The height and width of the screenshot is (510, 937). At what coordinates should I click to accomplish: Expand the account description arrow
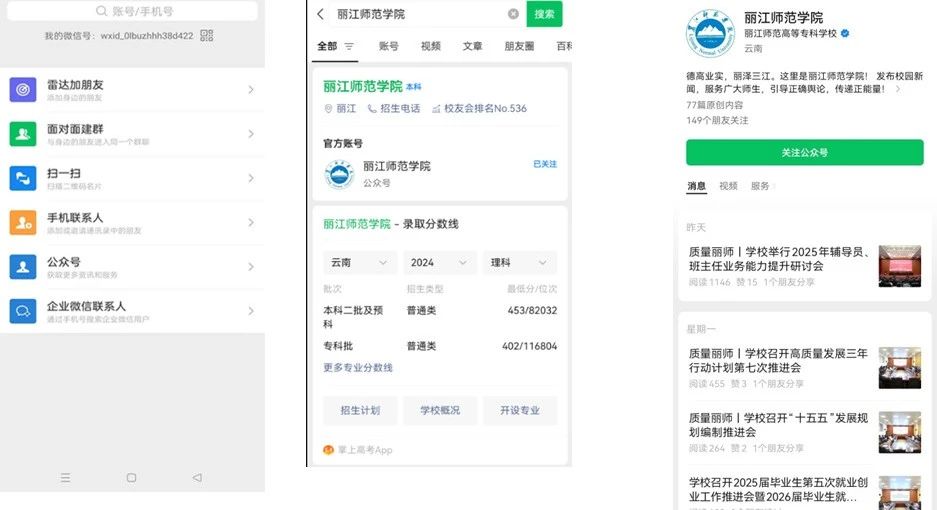(x=898, y=89)
